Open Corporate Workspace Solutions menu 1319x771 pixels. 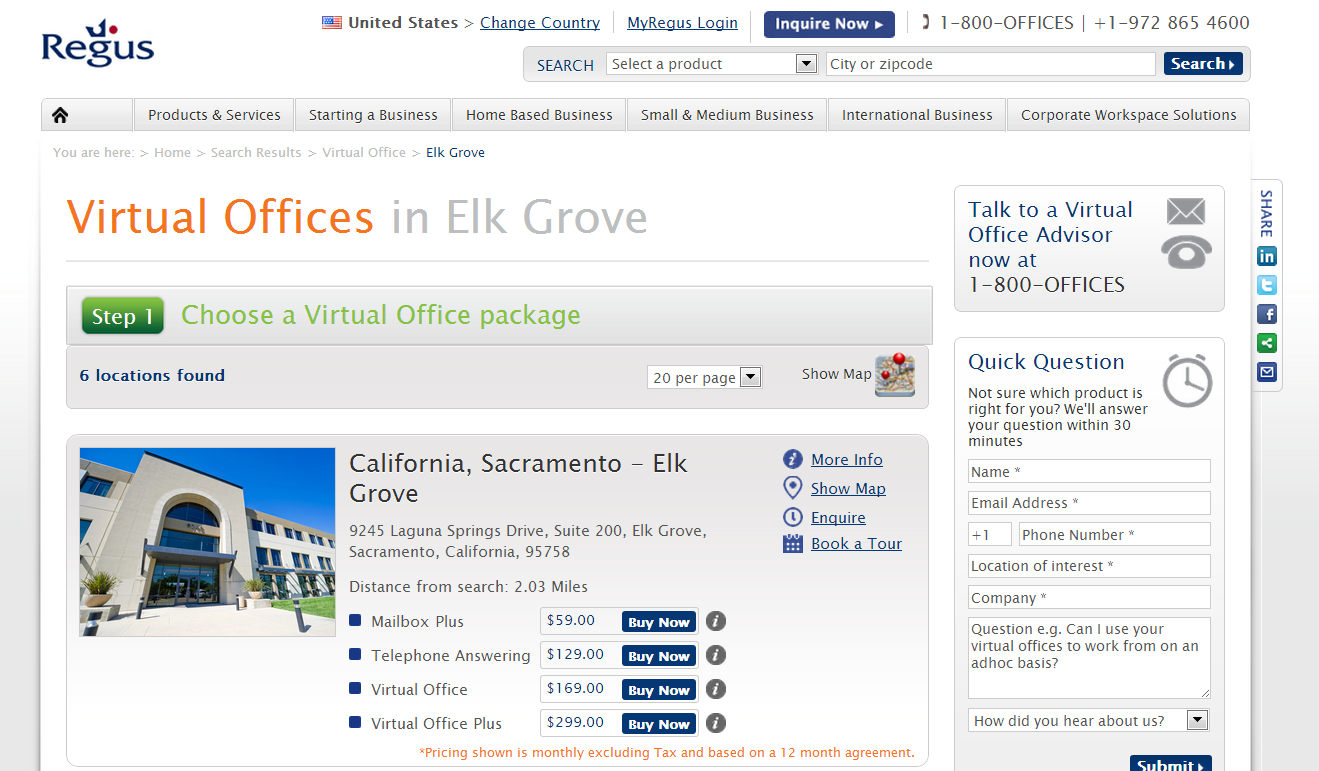coord(1128,115)
